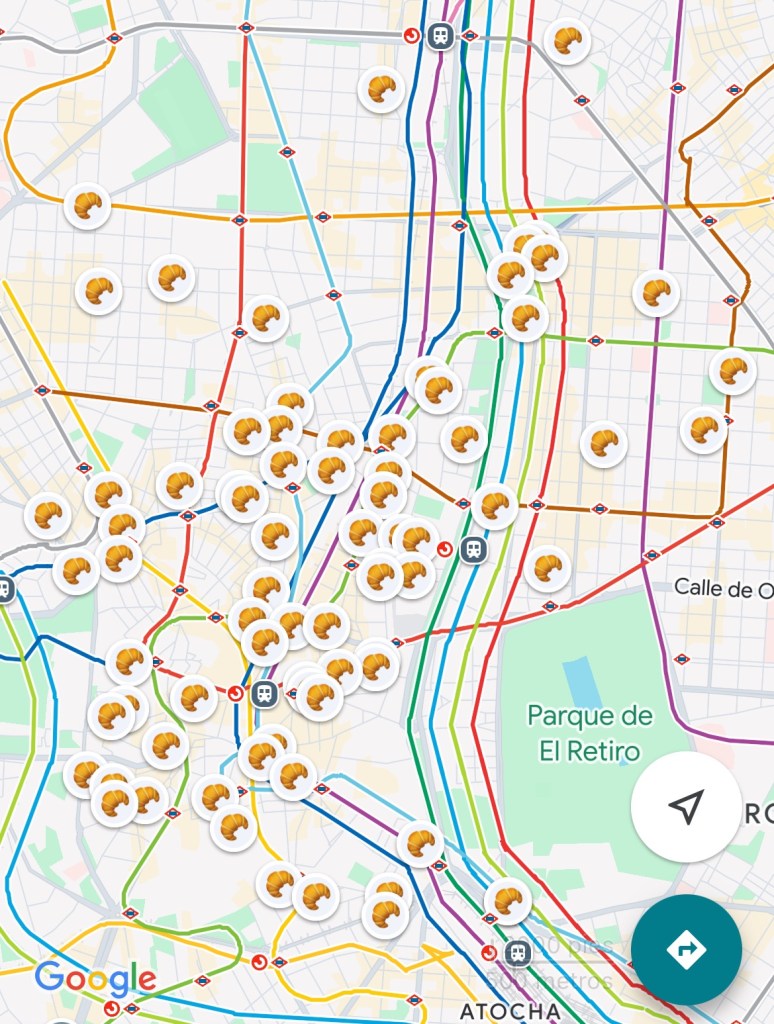The width and height of the screenshot is (774, 1024).
Task: Tap the my-location arrow button
Action: tap(686, 806)
